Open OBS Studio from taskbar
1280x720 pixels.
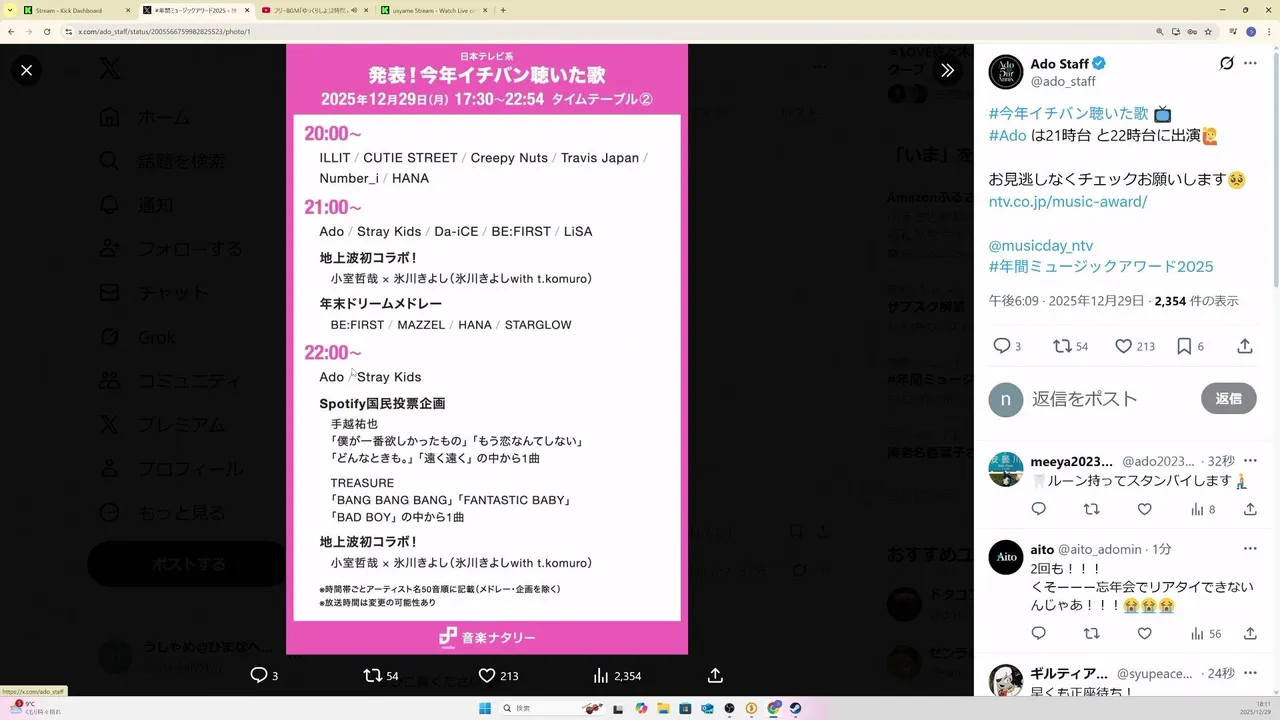tap(729, 709)
